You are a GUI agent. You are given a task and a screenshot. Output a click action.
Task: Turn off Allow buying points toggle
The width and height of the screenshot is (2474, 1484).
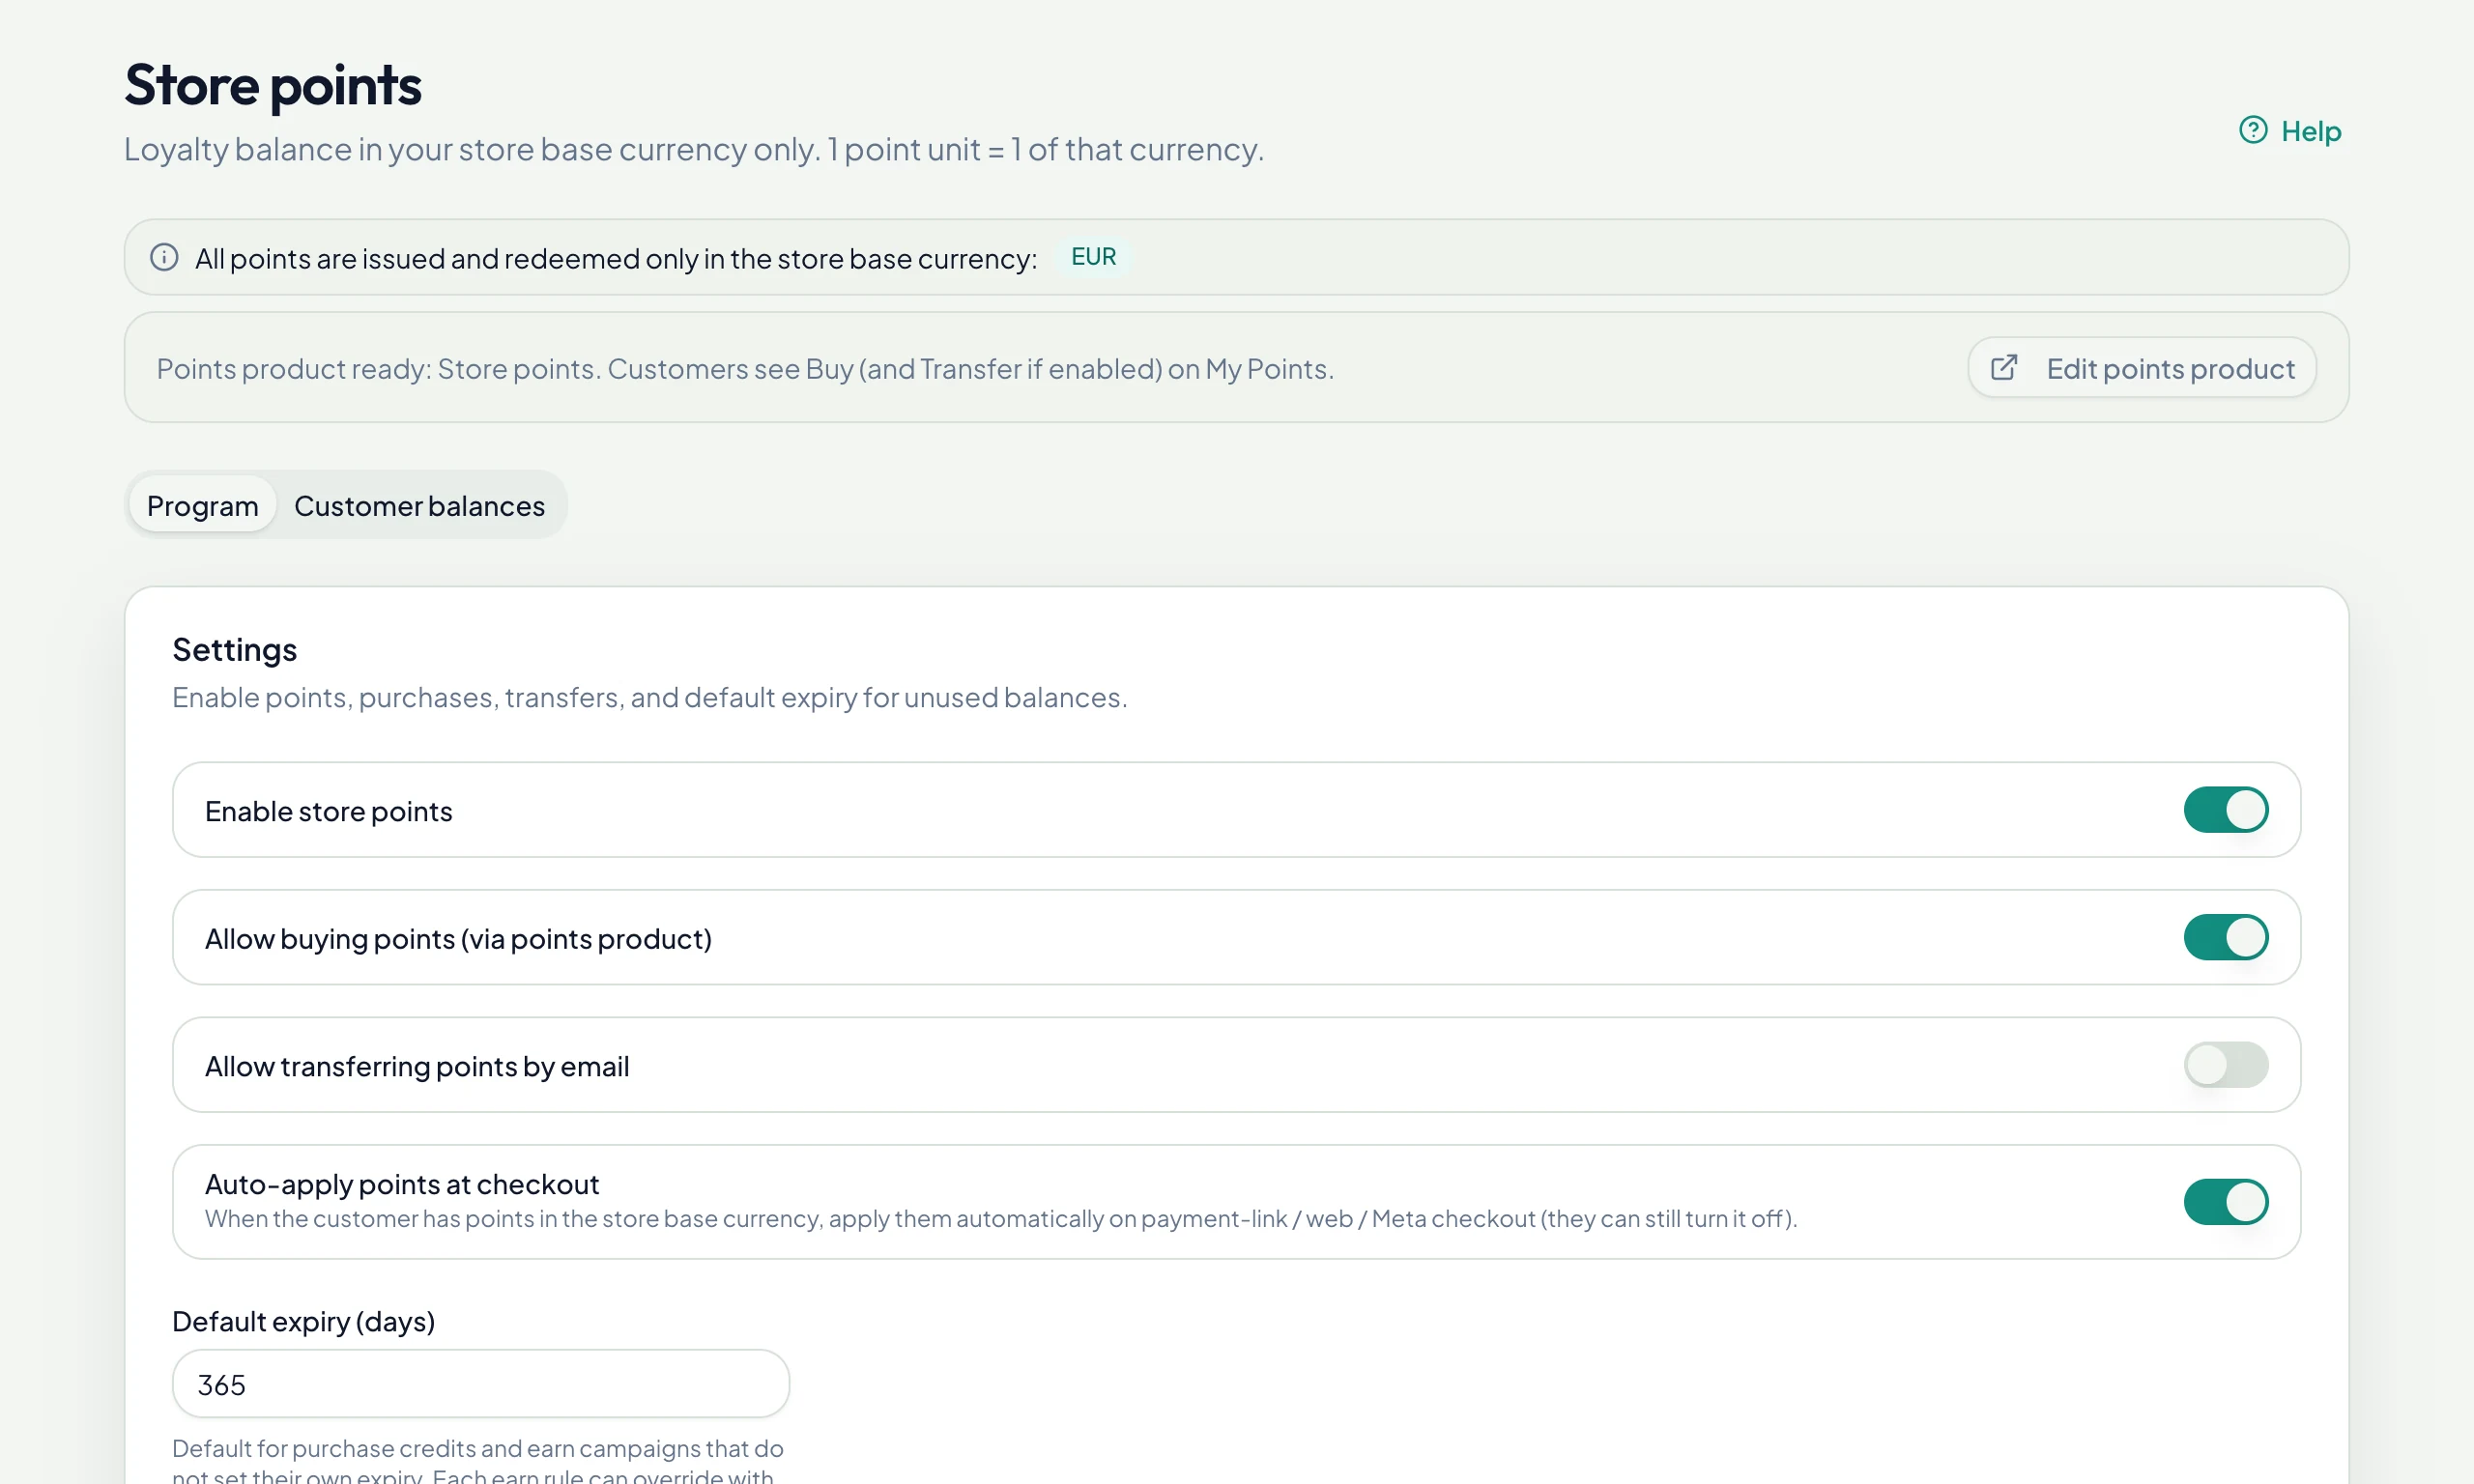click(x=2225, y=937)
